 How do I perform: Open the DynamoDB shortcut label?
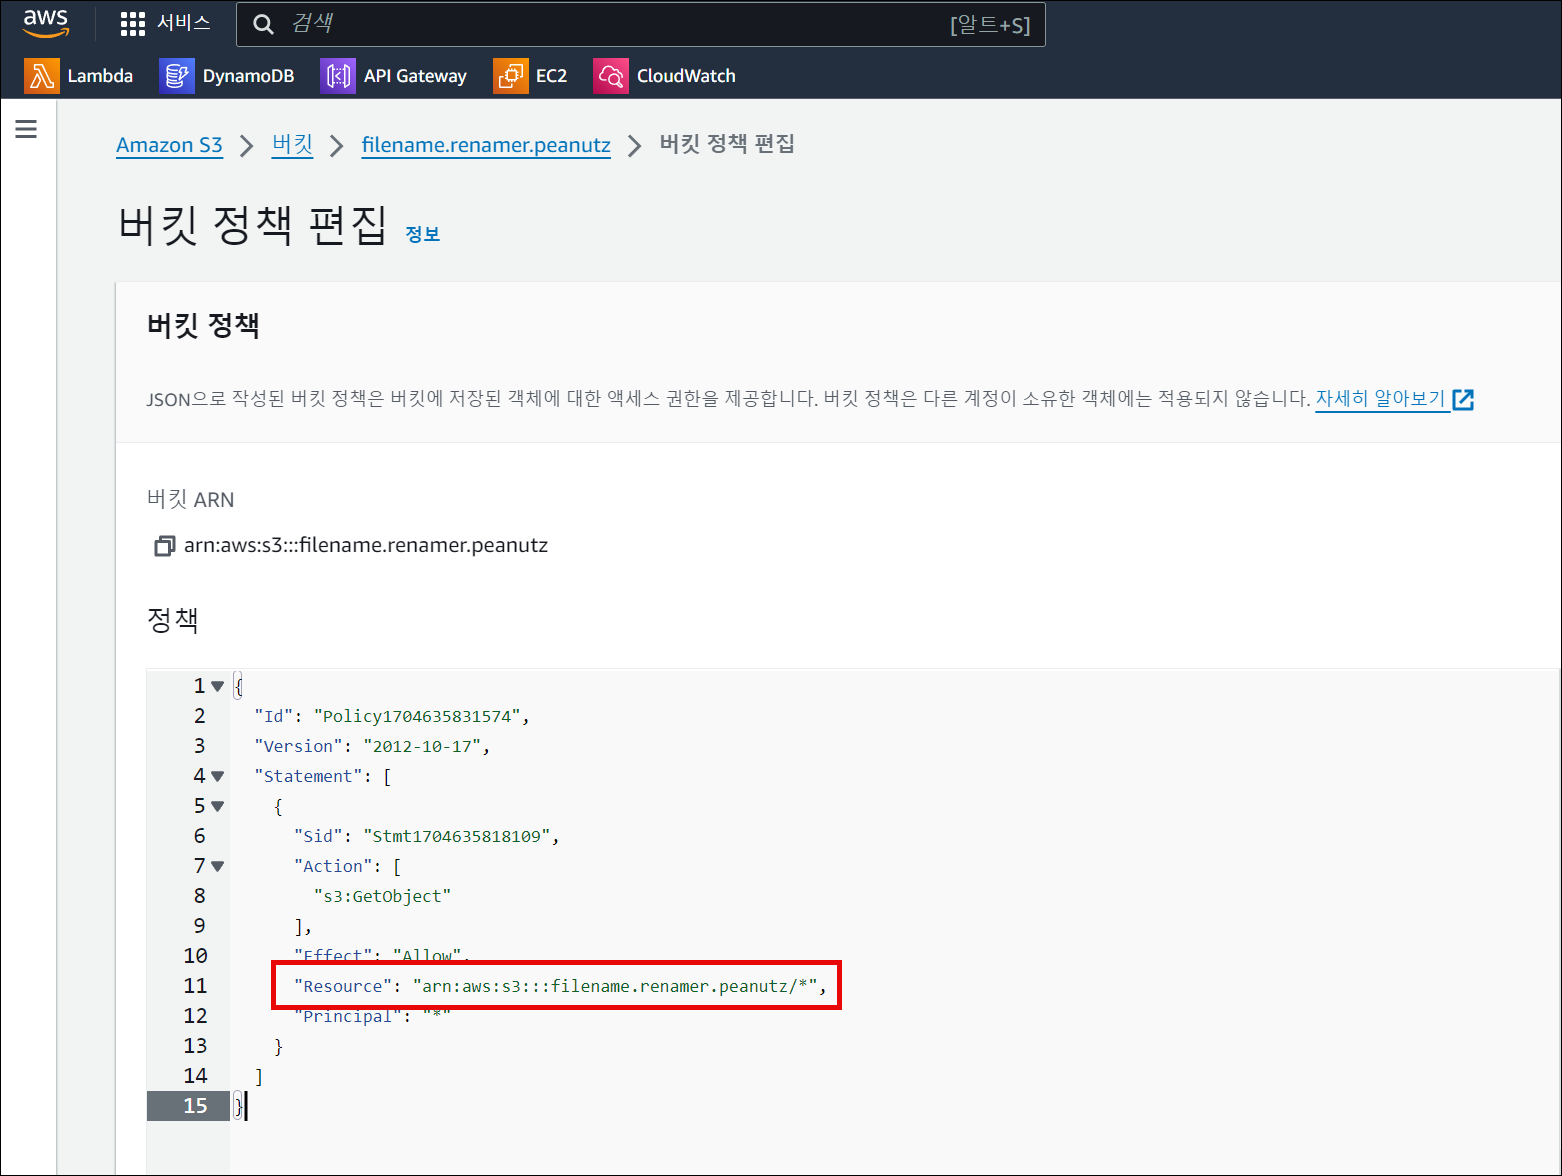pyautogui.click(x=248, y=76)
